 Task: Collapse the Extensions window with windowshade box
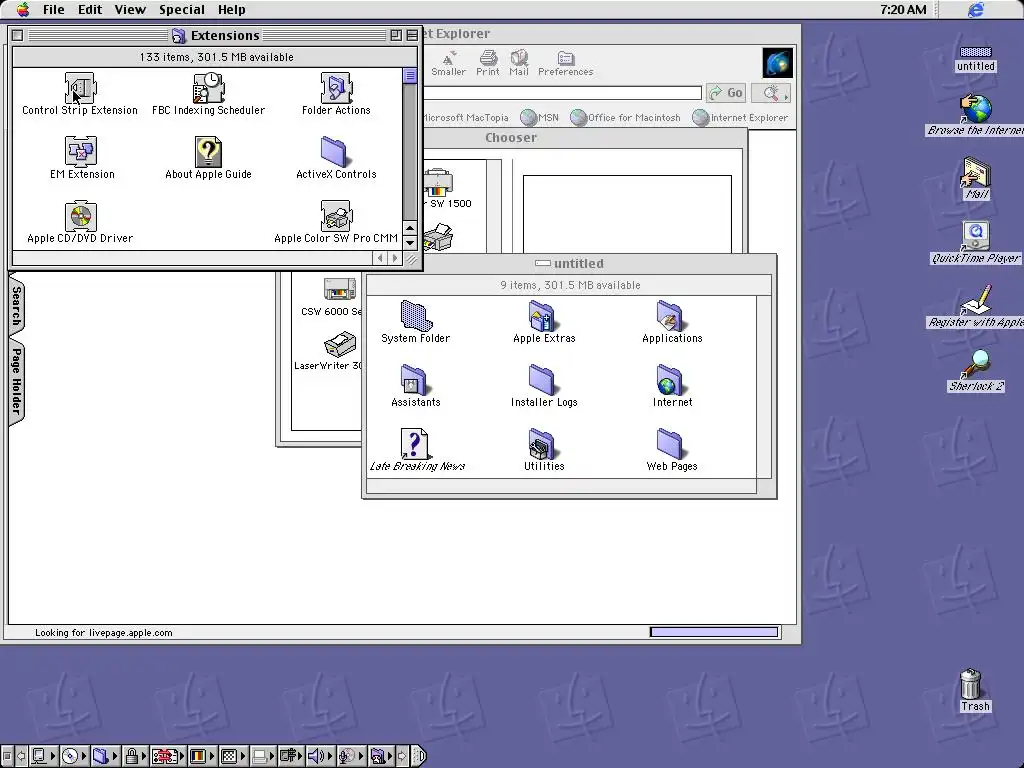coord(412,35)
